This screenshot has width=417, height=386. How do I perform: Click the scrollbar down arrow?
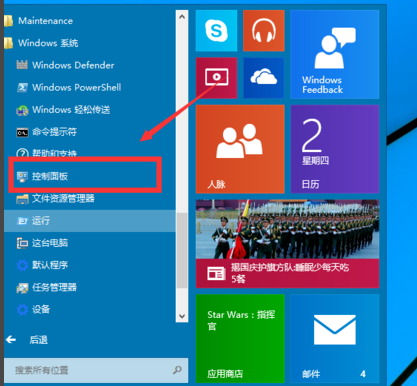182,316
